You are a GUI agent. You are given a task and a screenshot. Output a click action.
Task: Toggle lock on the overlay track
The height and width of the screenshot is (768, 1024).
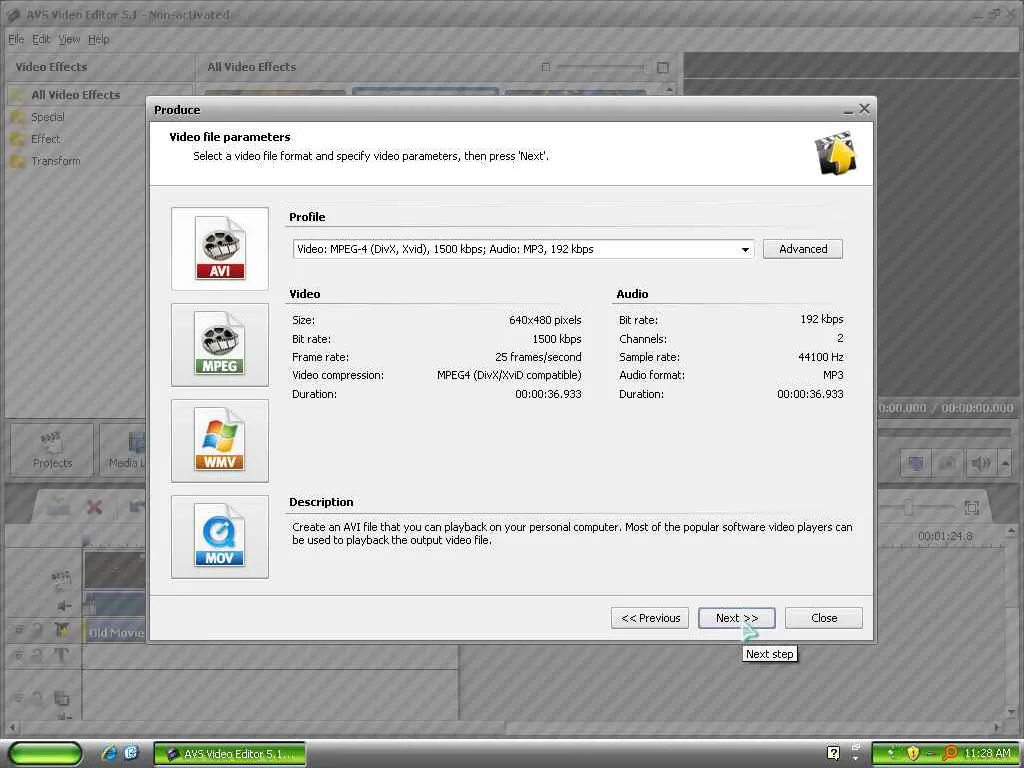[x=37, y=699]
